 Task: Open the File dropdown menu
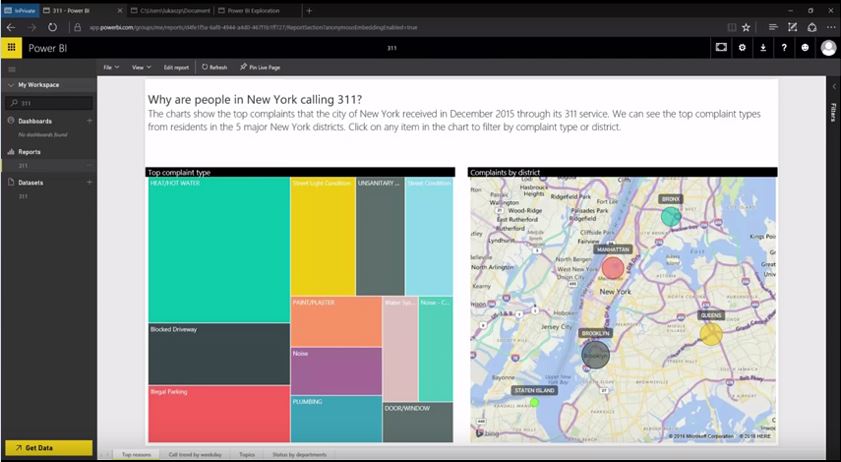pyautogui.click(x=110, y=68)
